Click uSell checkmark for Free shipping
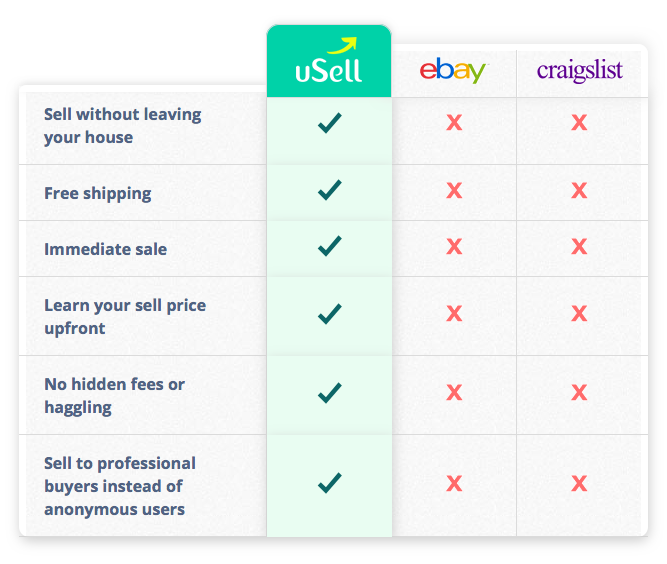 point(330,190)
